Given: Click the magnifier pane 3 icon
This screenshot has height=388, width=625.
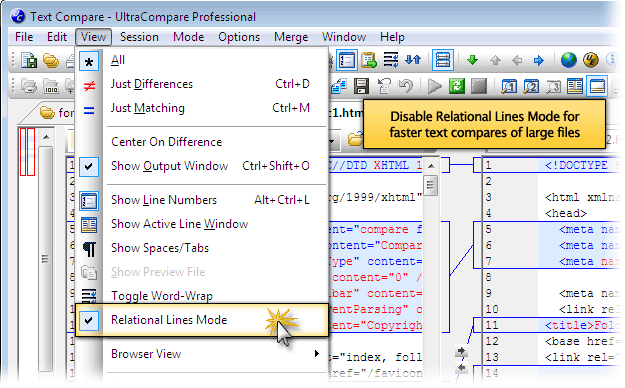Looking at the screenshot, I should coord(553,86).
